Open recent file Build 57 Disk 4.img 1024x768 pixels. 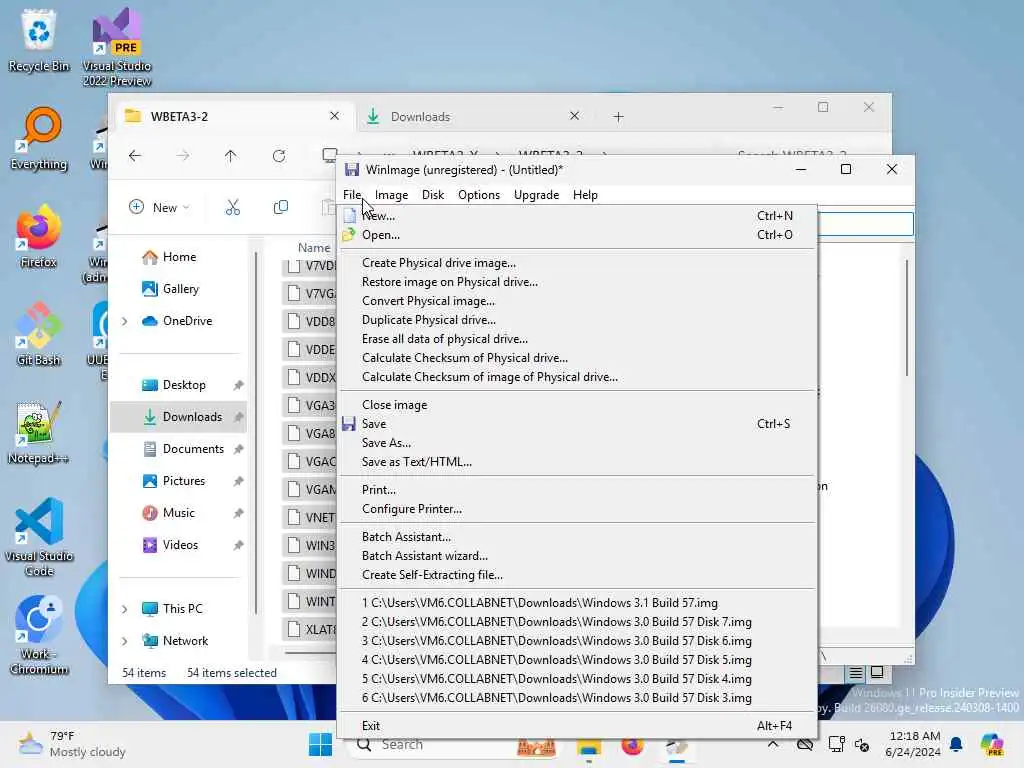[x=577, y=678]
